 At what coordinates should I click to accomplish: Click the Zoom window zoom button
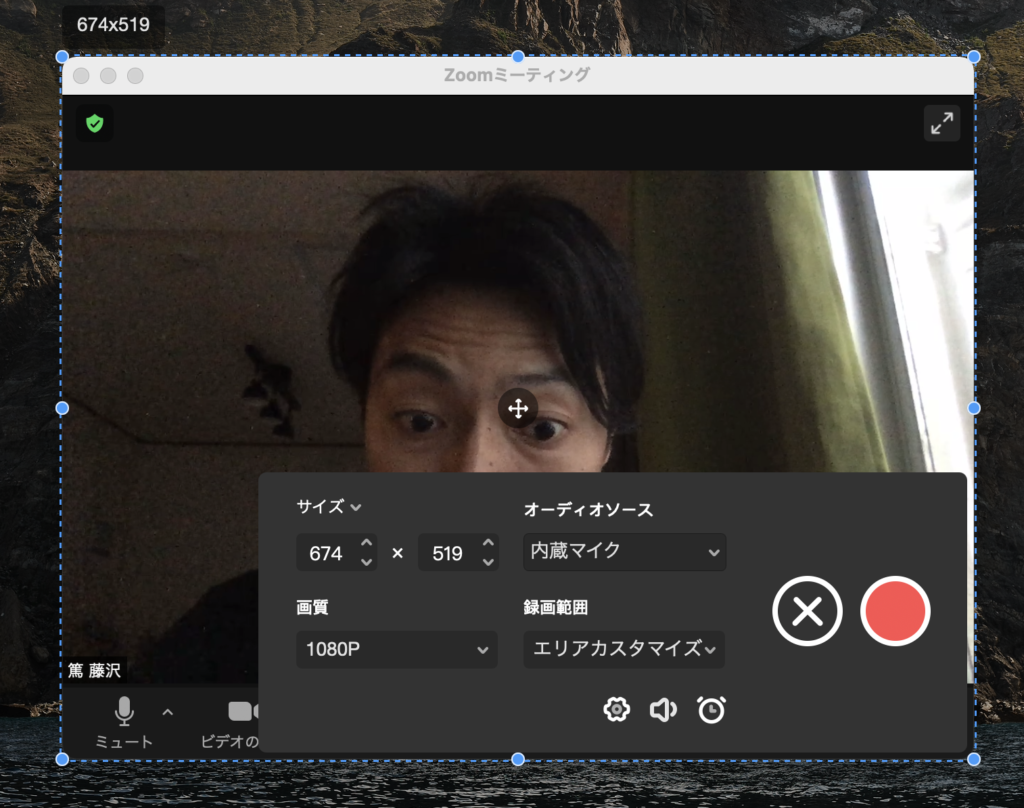coord(135,76)
